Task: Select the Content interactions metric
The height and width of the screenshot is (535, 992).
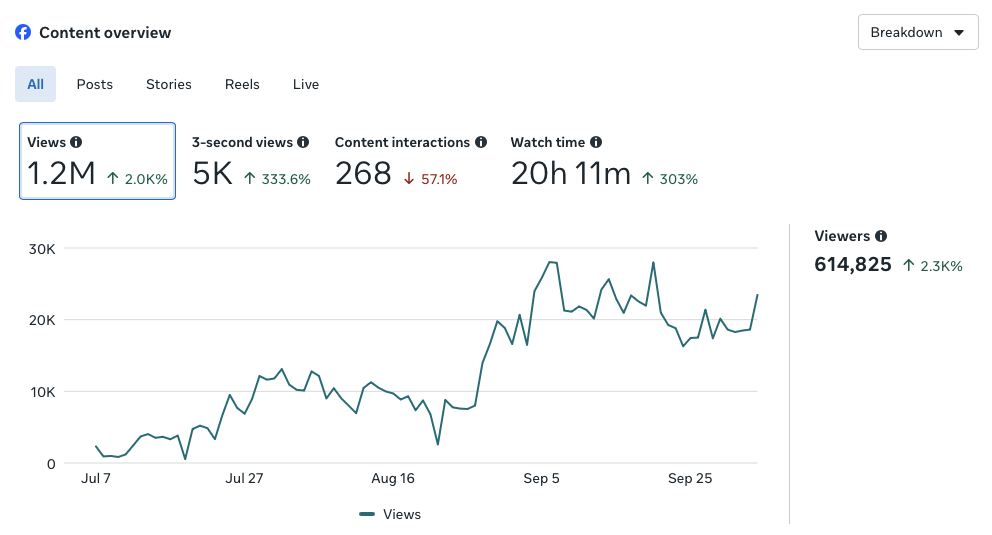Action: 411,161
